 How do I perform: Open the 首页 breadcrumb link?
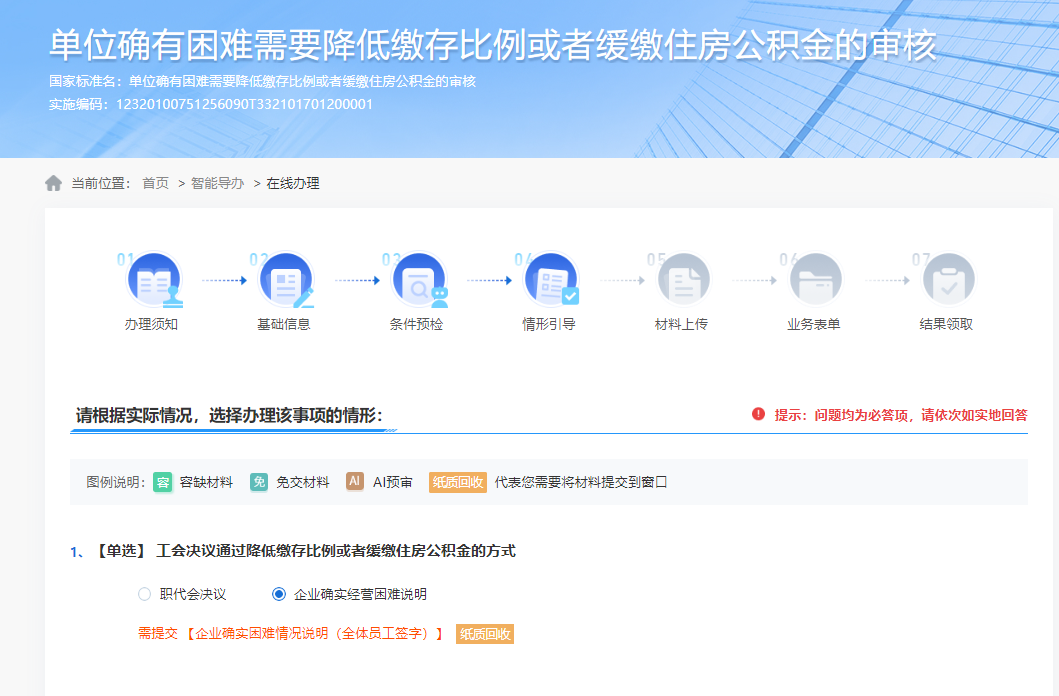click(x=157, y=183)
